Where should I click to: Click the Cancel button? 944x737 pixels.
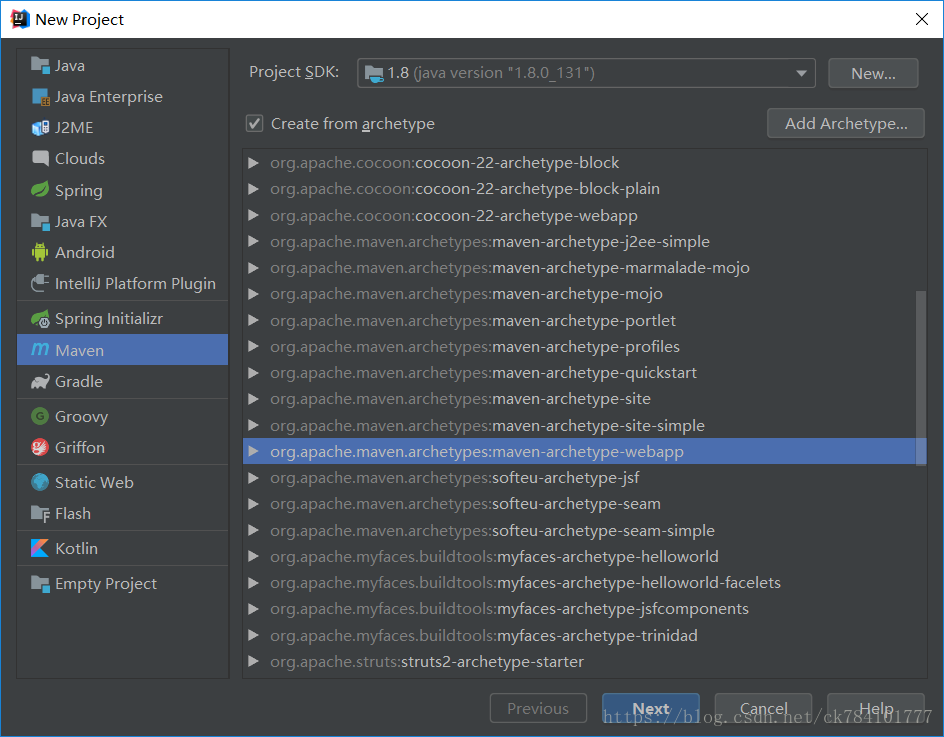[x=763, y=708]
